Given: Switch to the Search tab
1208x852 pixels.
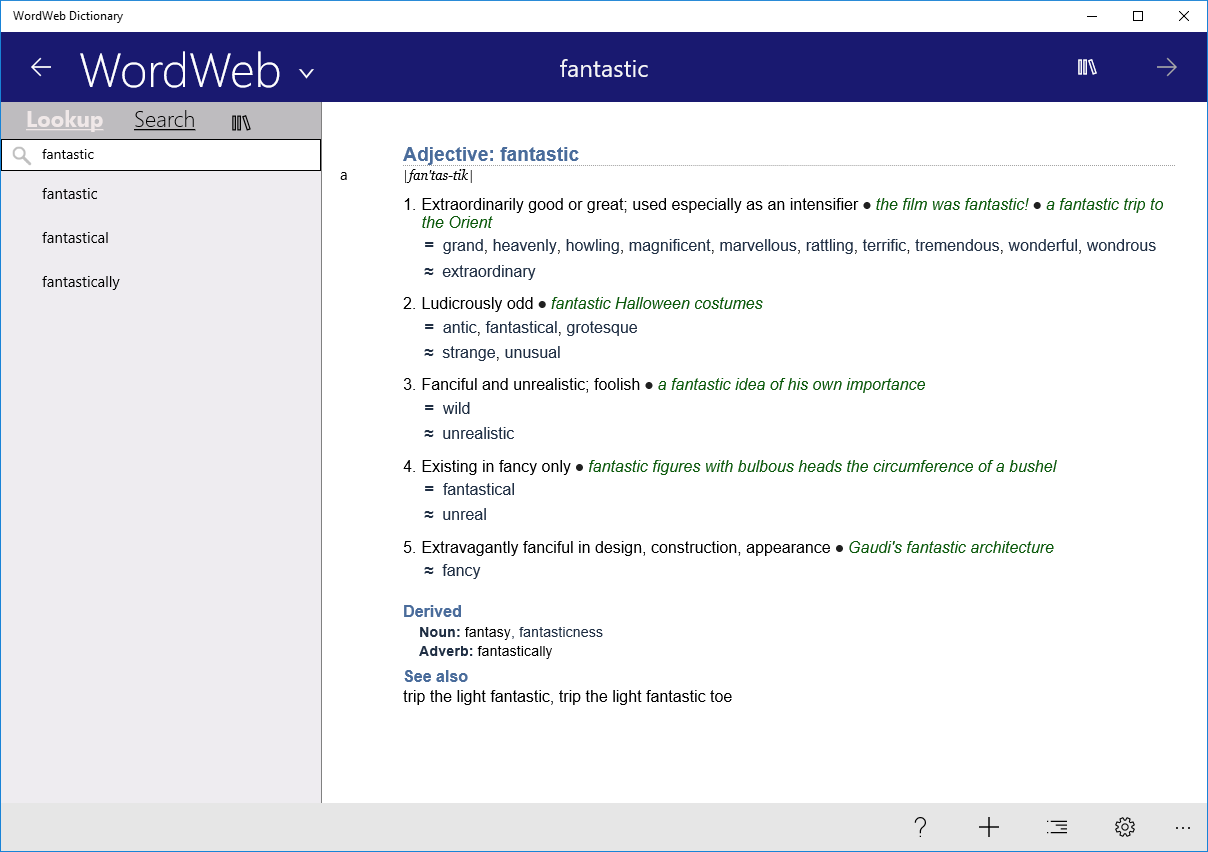Looking at the screenshot, I should pyautogui.click(x=164, y=119).
